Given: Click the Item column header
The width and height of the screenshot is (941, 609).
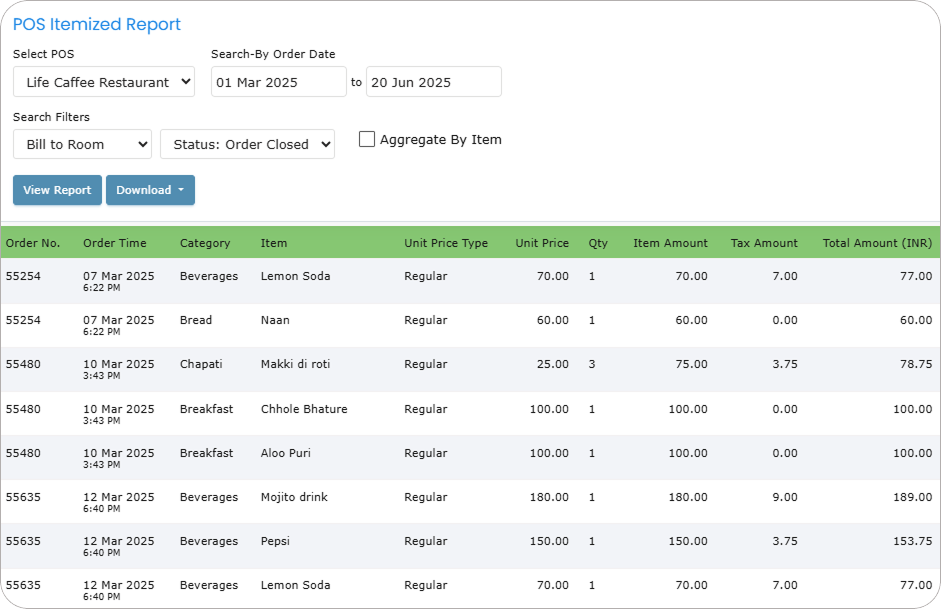Looking at the screenshot, I should pos(273,242).
